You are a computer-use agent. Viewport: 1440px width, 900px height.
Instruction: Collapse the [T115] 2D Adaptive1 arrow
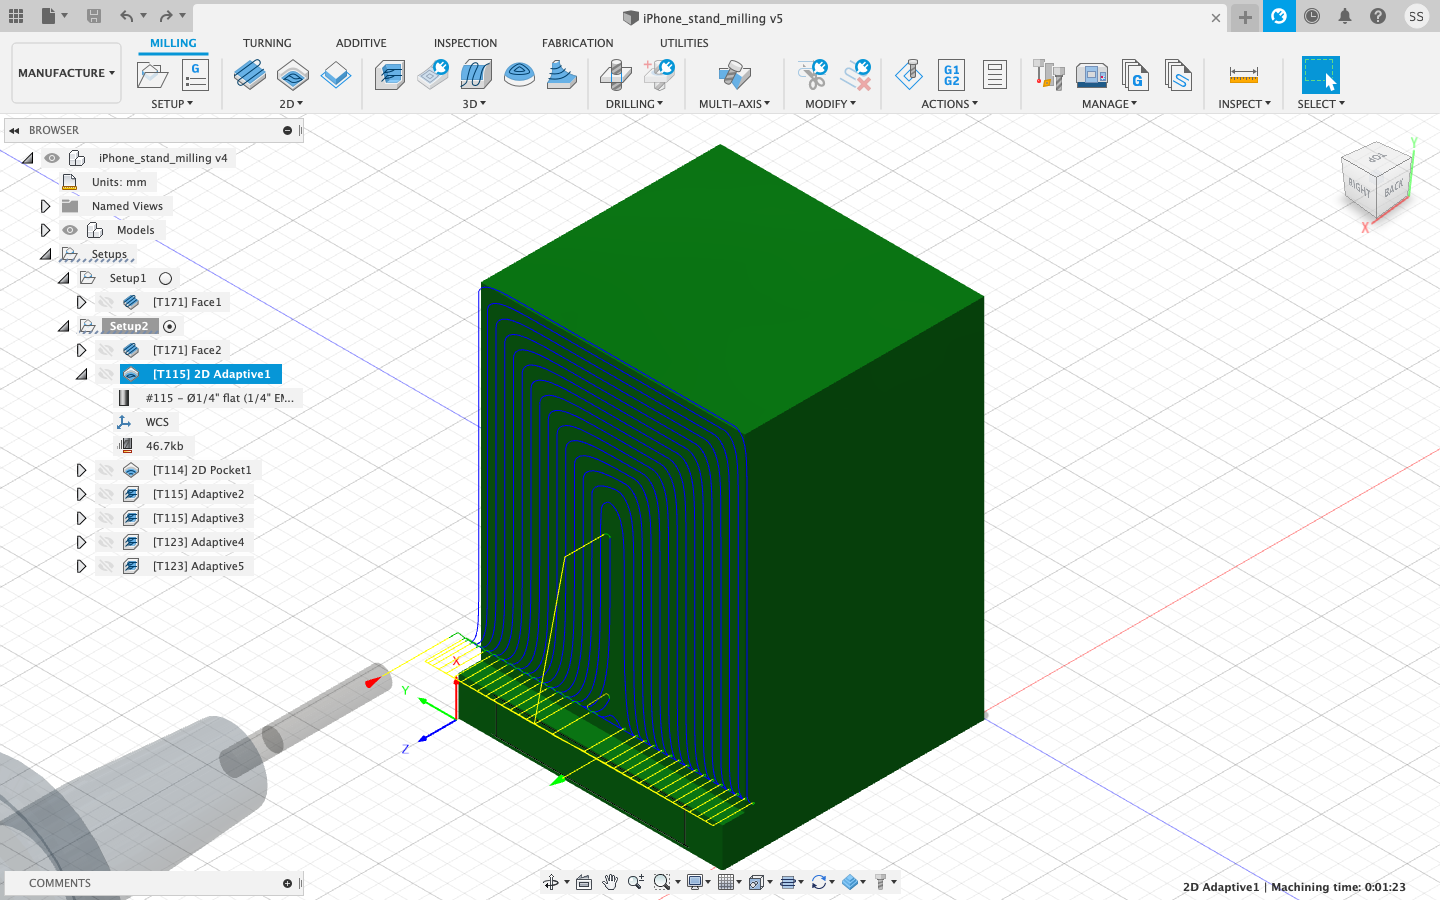click(81, 374)
